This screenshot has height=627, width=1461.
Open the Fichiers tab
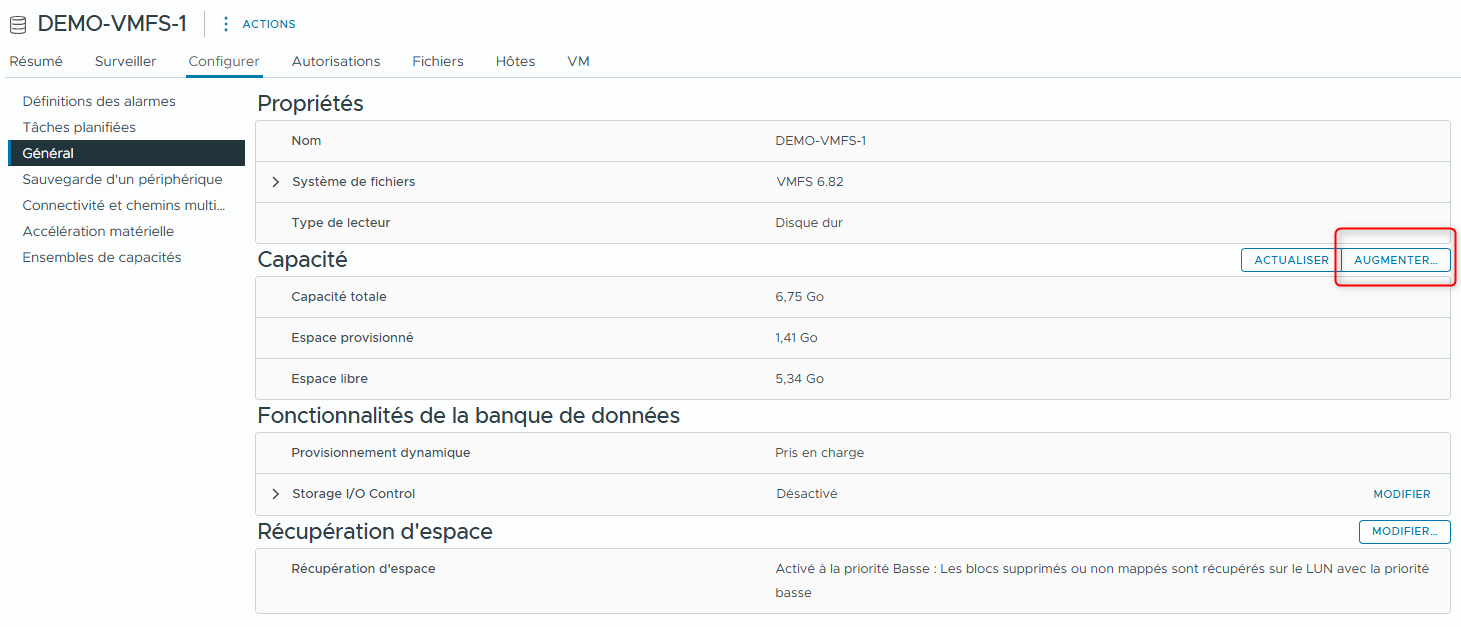click(437, 61)
